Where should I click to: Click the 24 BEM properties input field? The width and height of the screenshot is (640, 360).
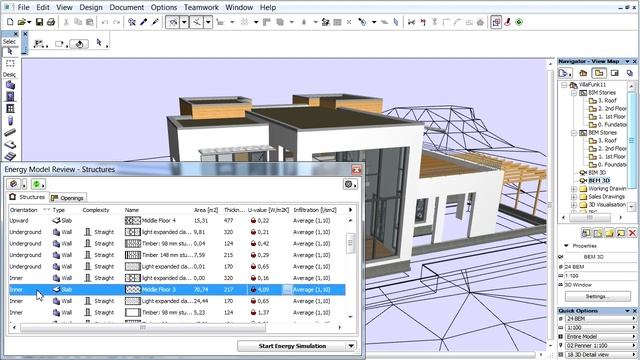600,267
